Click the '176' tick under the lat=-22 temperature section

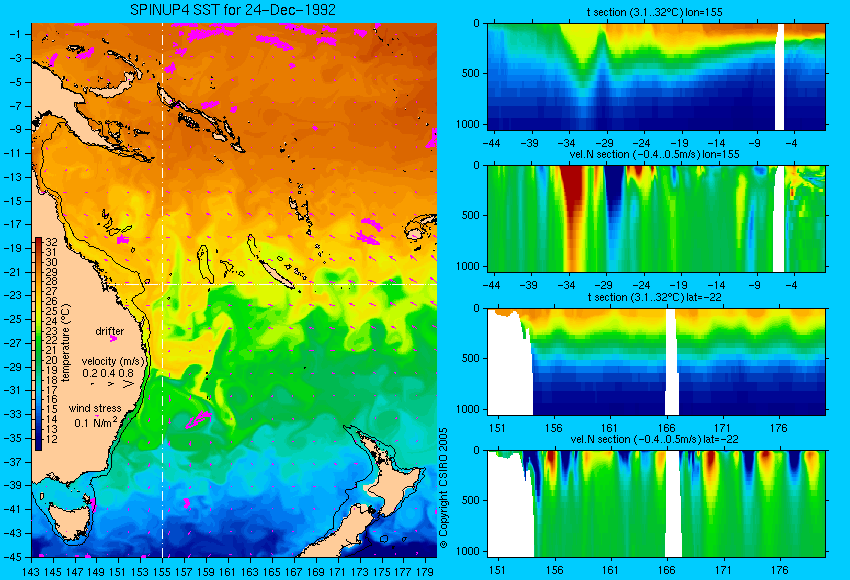pos(778,428)
